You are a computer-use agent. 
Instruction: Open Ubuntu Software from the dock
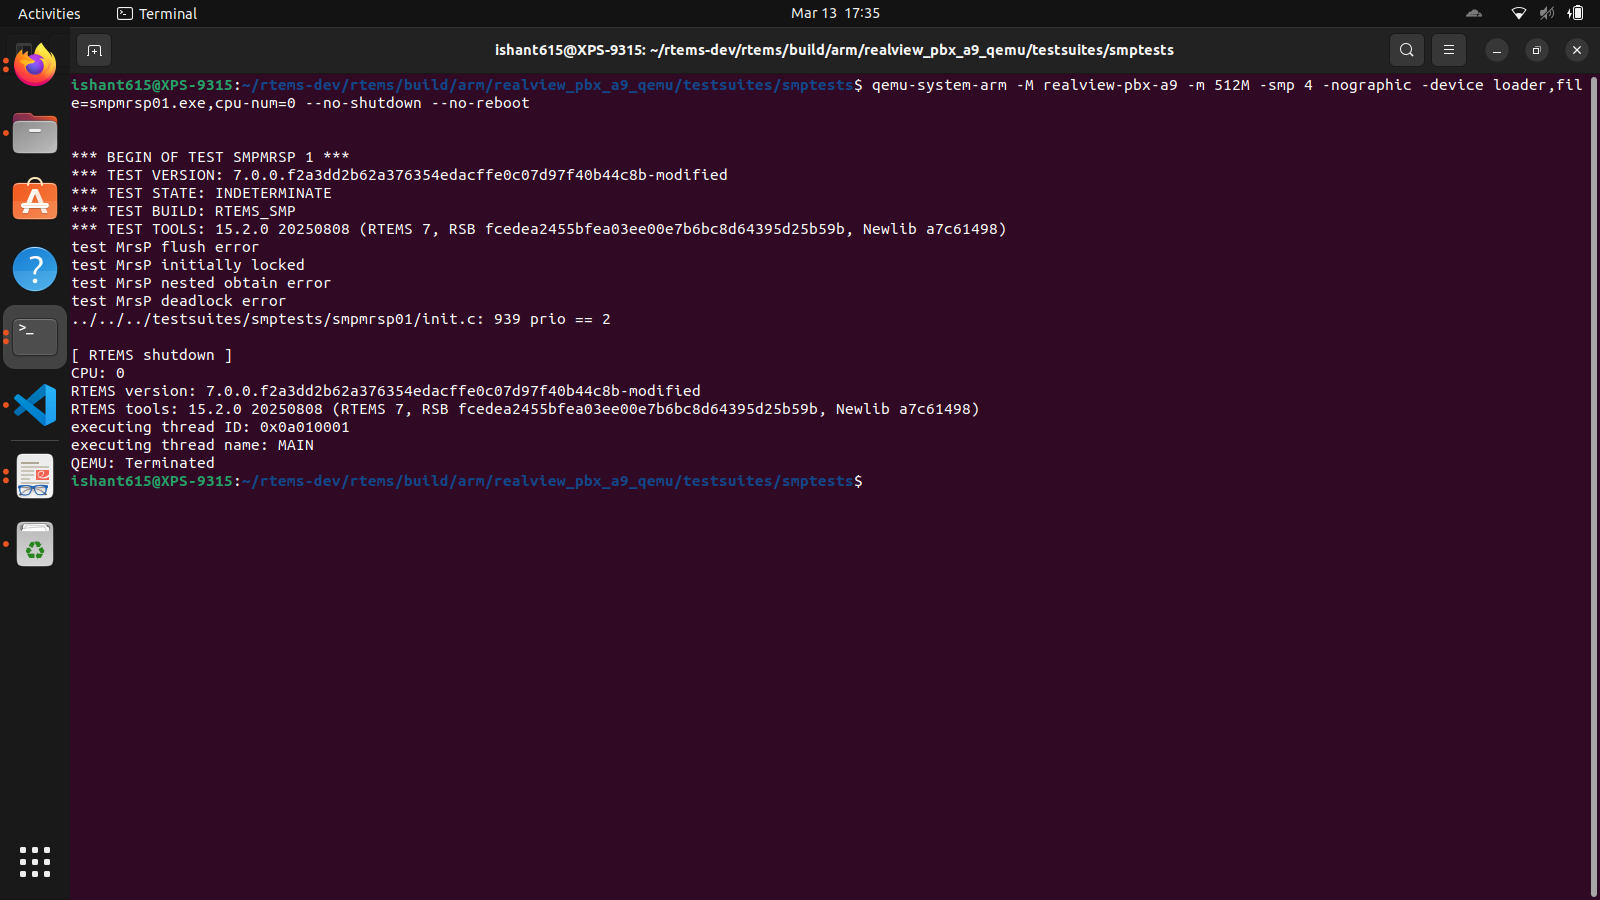[x=35, y=201]
